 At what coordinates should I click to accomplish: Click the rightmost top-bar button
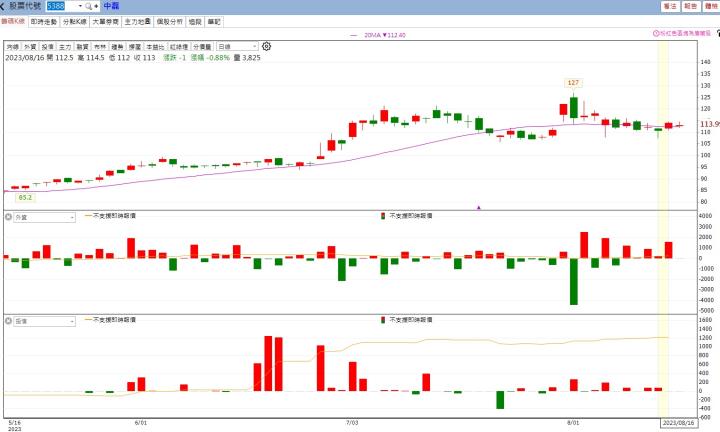click(711, 6)
